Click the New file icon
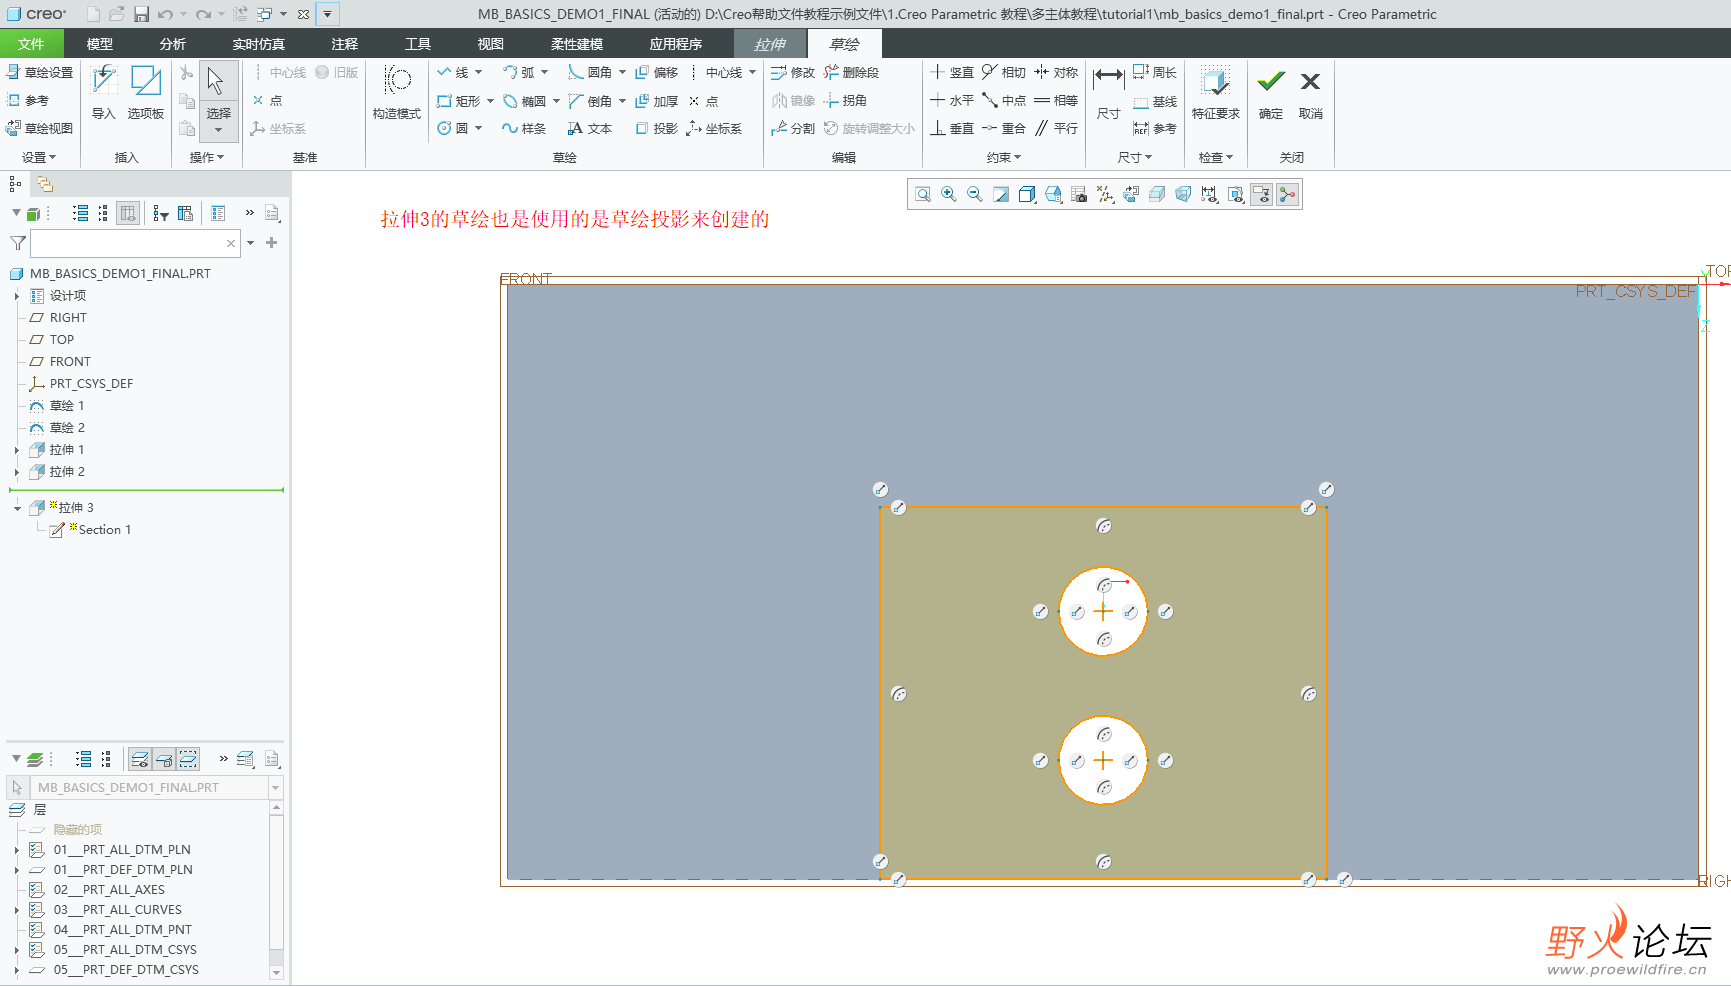Screen dimensions: 1731x986 pos(93,14)
